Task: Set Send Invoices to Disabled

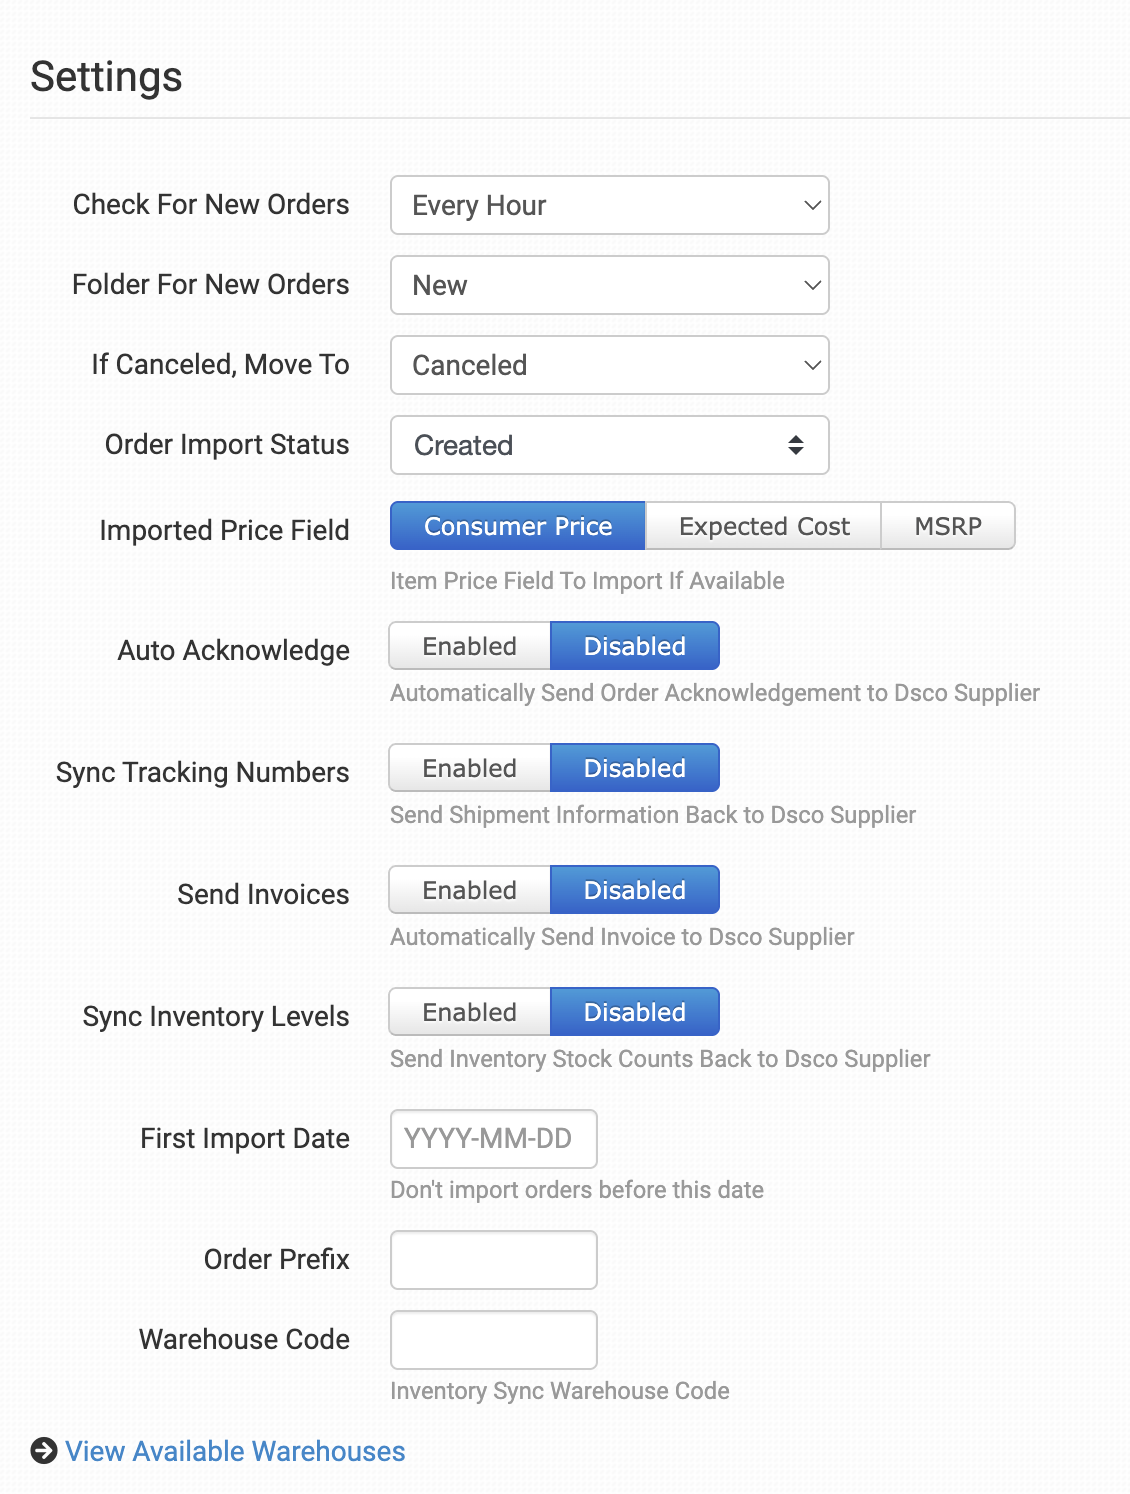Action: tap(635, 890)
